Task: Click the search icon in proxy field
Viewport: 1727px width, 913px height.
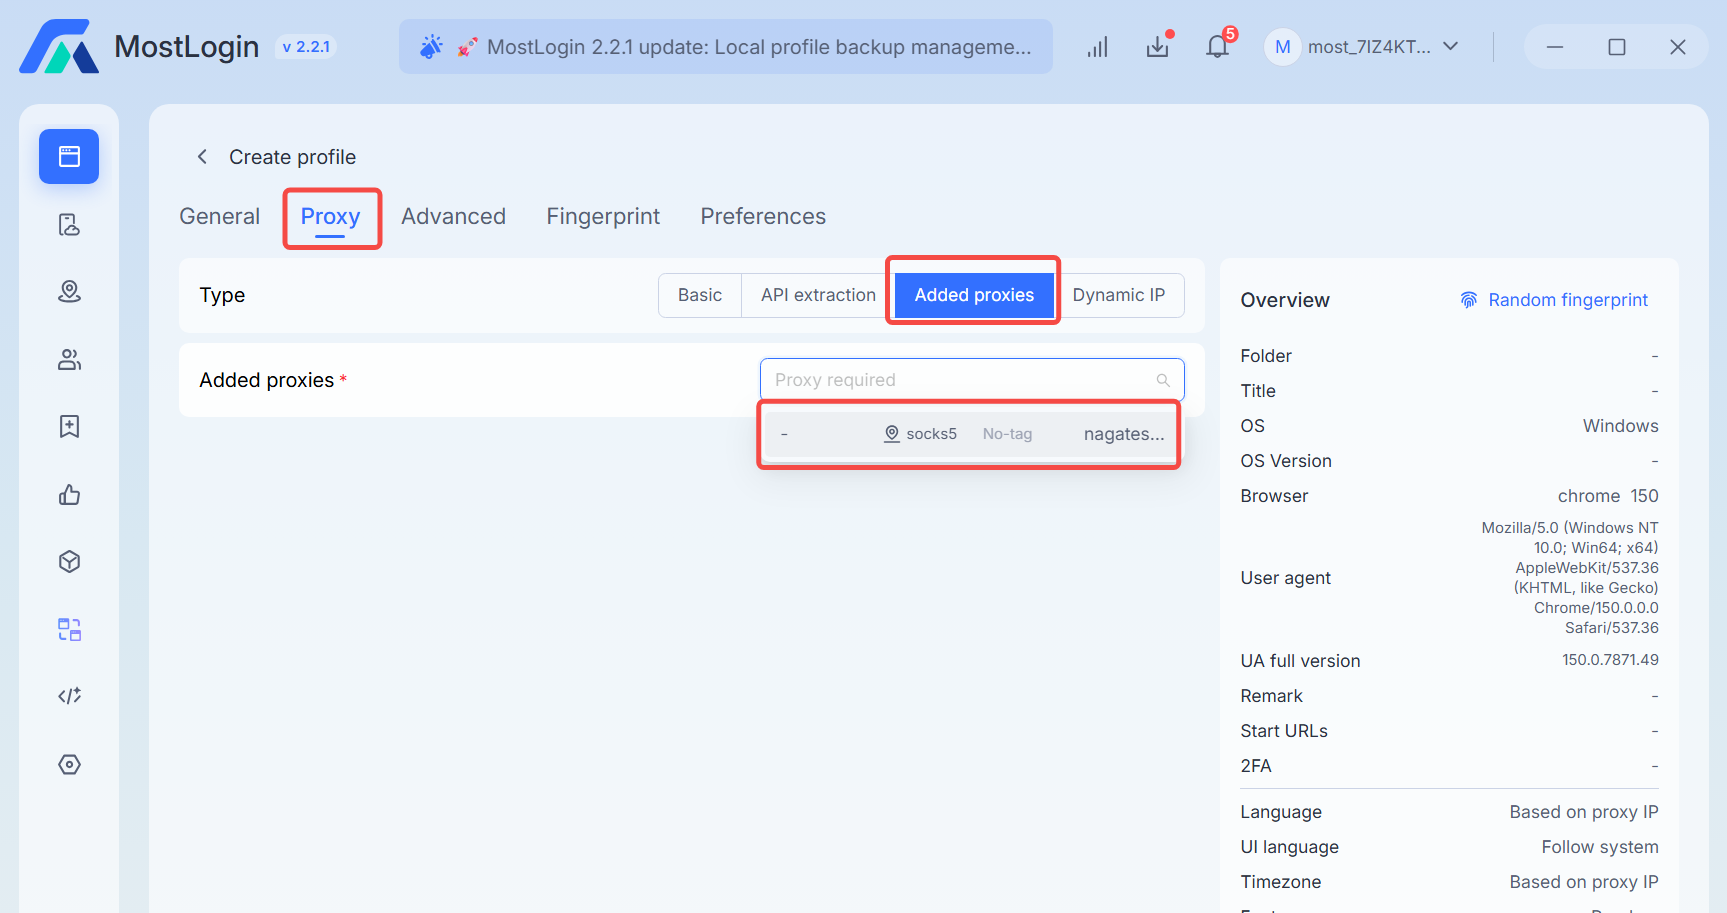Action: coord(1163,380)
